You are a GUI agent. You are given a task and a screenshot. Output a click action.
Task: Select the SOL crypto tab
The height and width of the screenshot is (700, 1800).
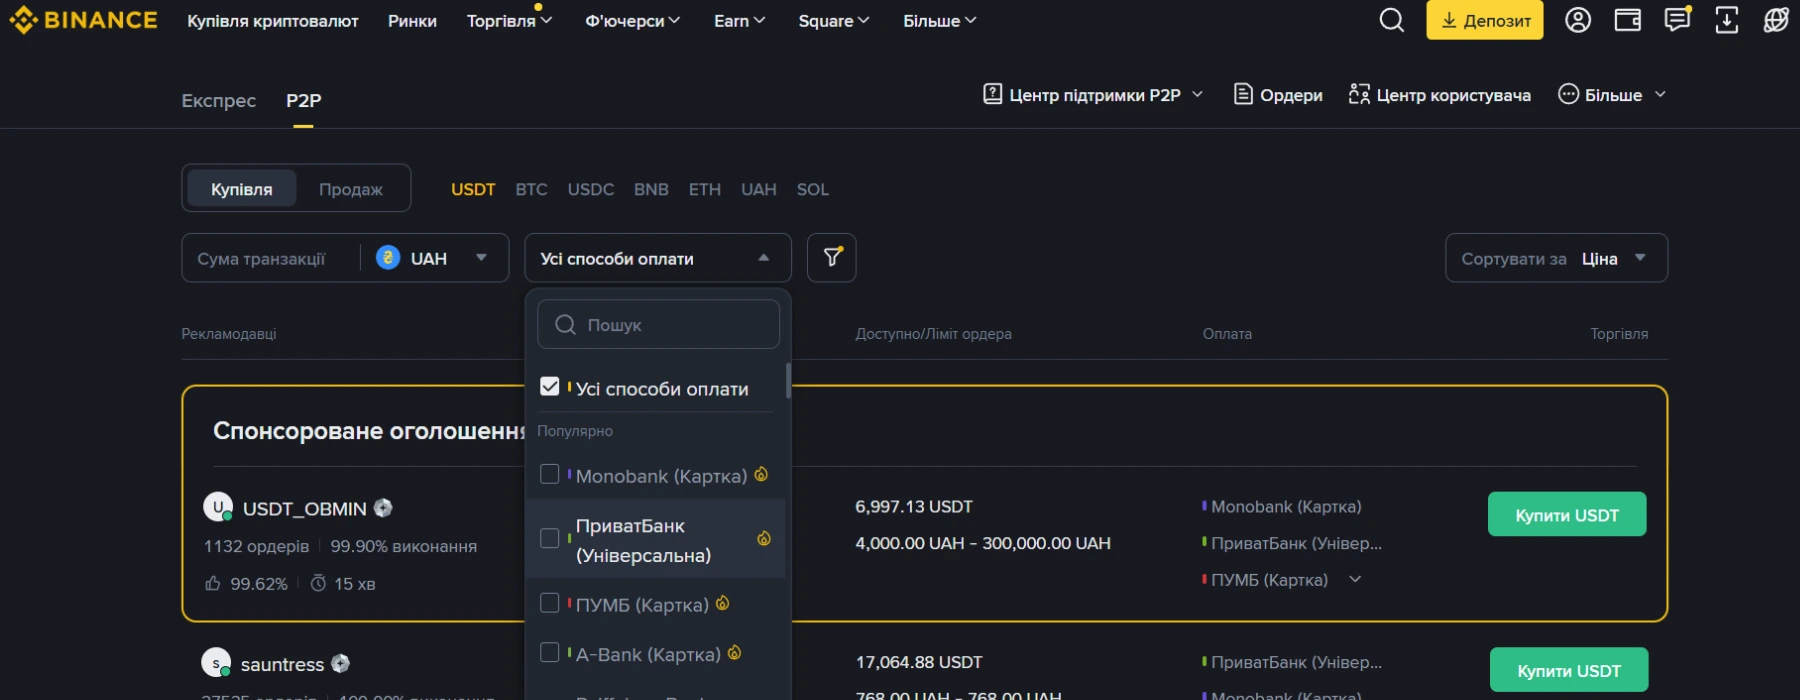coord(812,189)
